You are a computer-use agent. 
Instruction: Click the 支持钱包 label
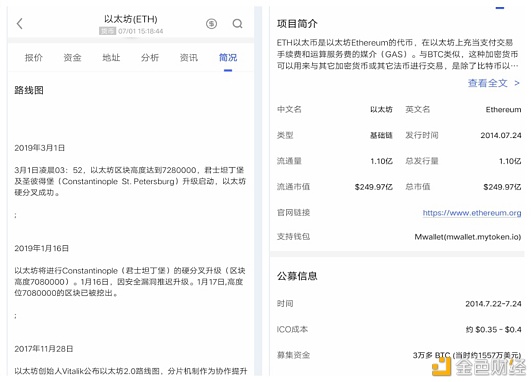pos(293,236)
